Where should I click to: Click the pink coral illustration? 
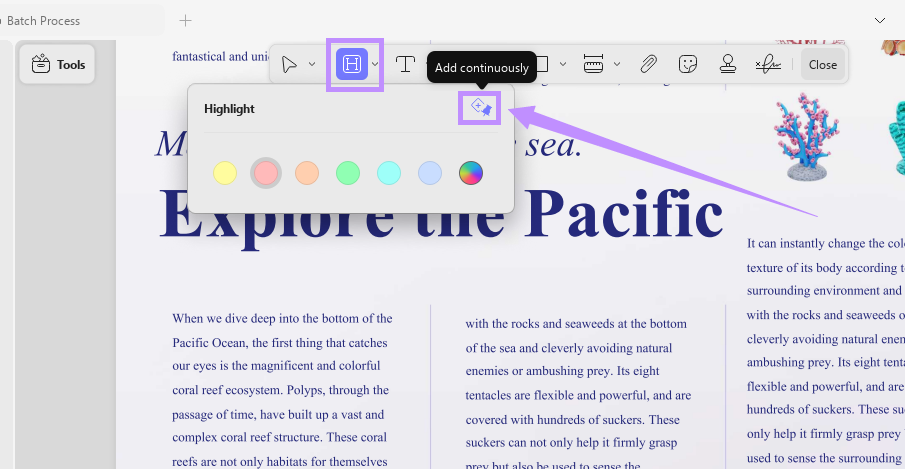(806, 137)
